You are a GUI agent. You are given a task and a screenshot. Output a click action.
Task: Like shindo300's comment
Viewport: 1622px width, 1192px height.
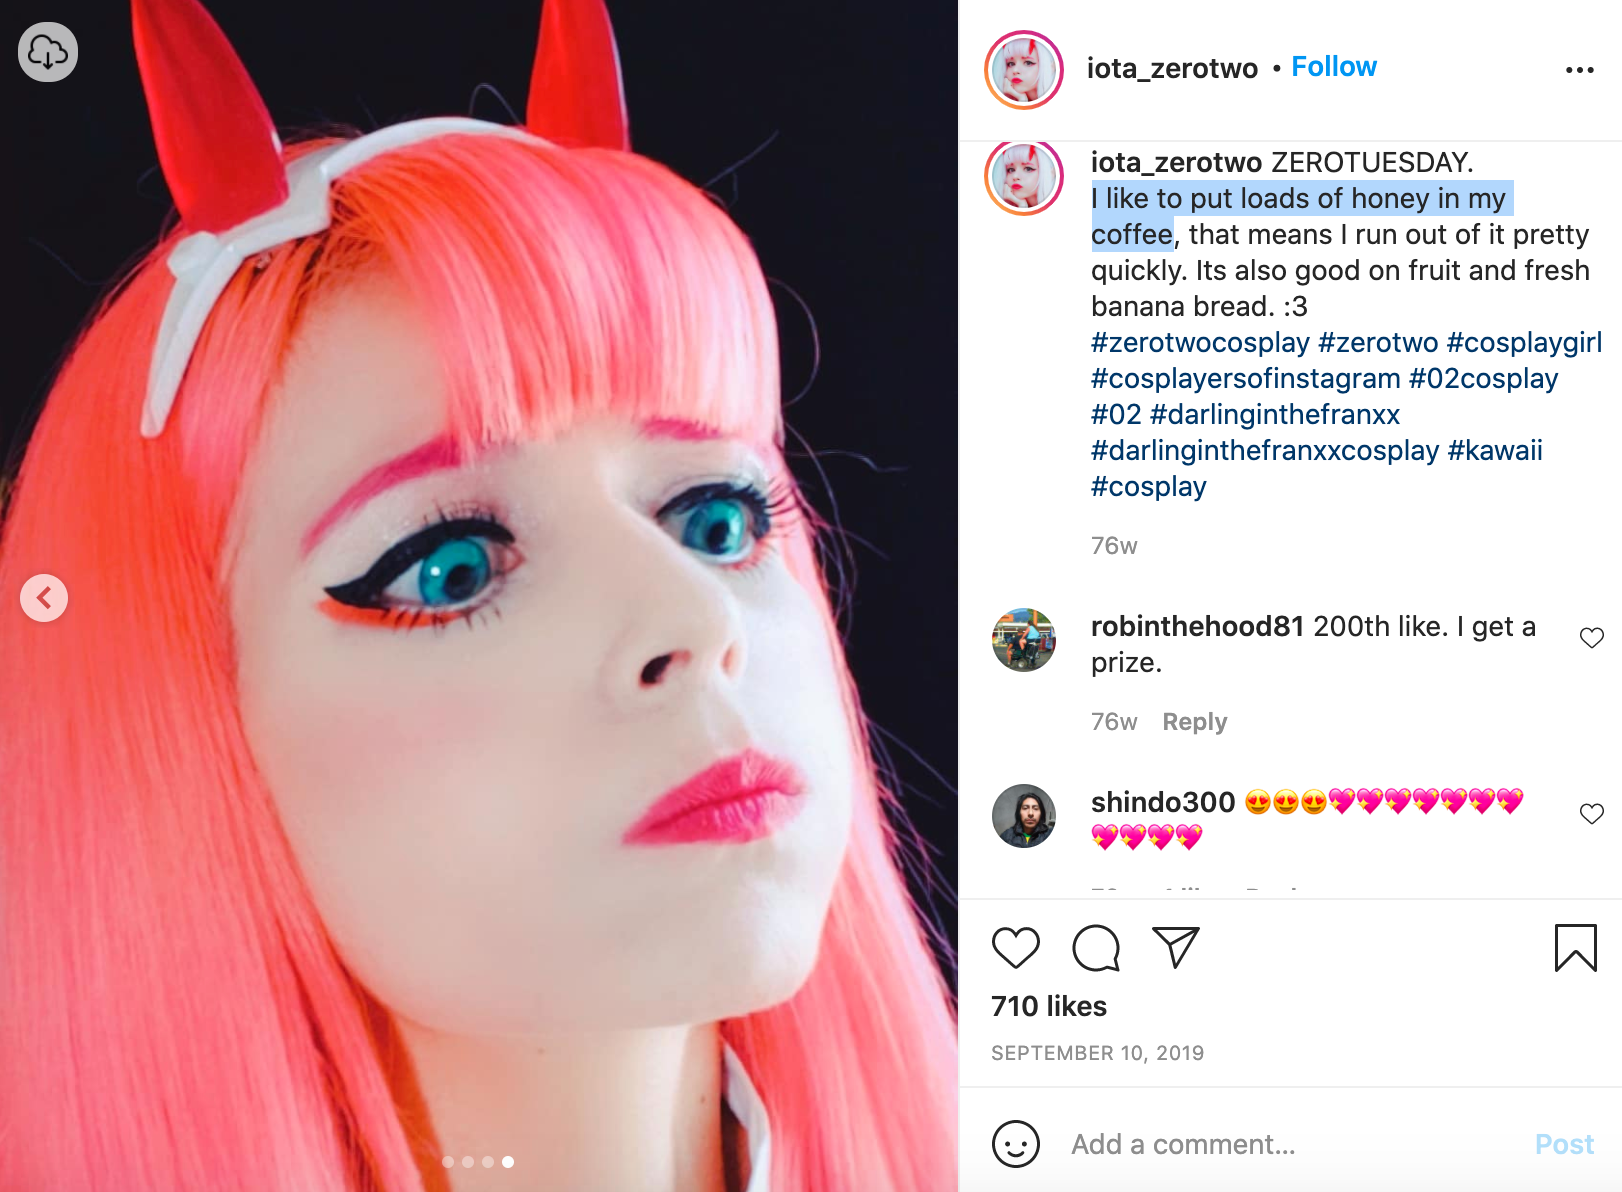tap(1592, 814)
